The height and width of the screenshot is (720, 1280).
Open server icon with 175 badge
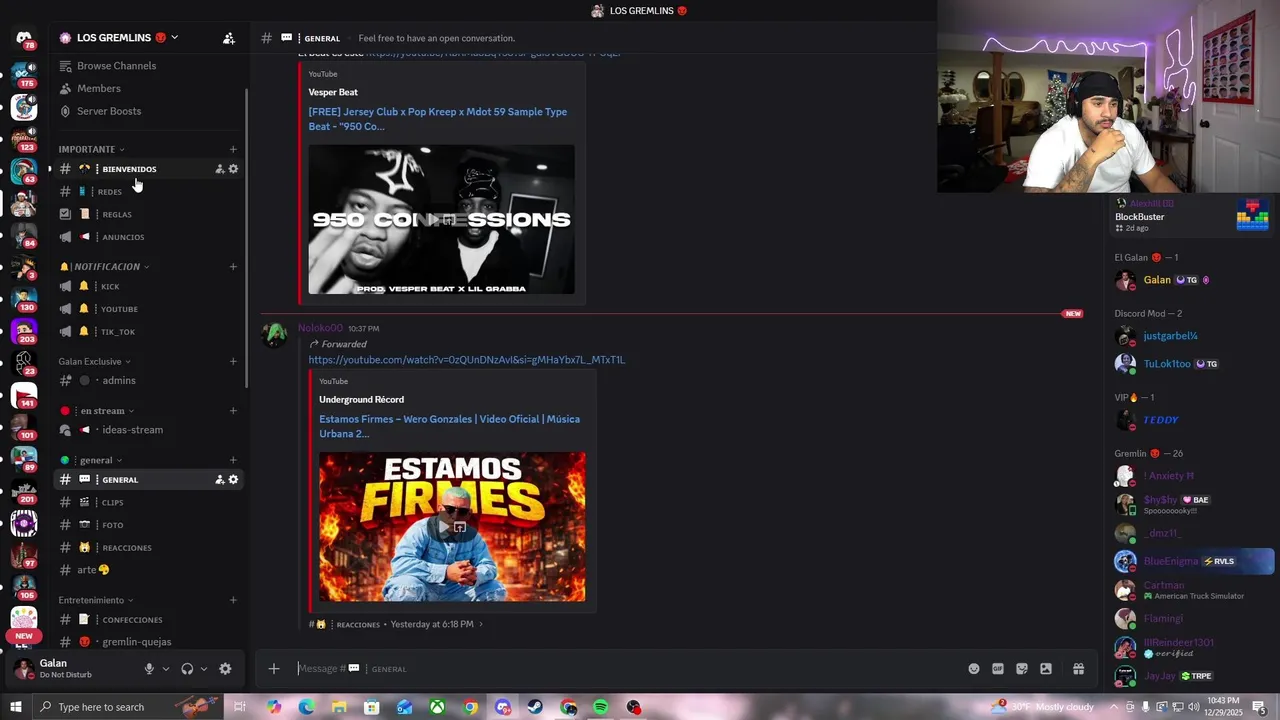(24, 75)
